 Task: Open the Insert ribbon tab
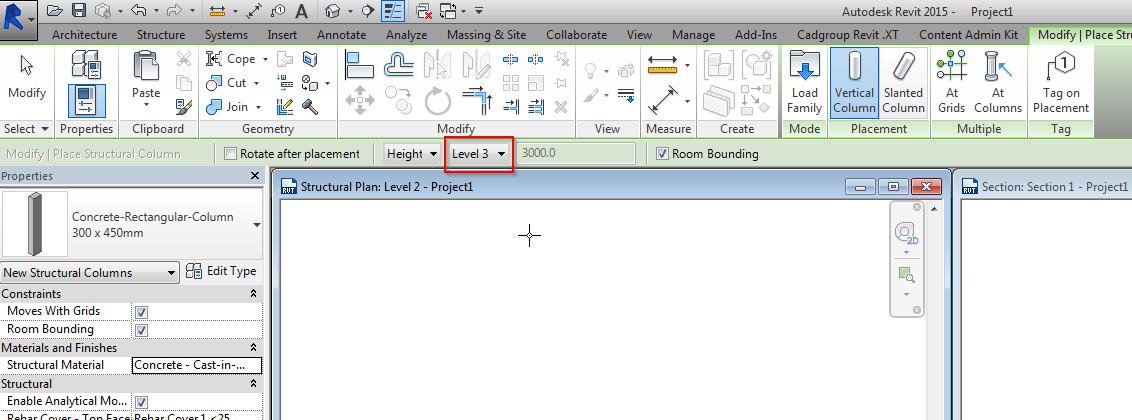pos(282,35)
